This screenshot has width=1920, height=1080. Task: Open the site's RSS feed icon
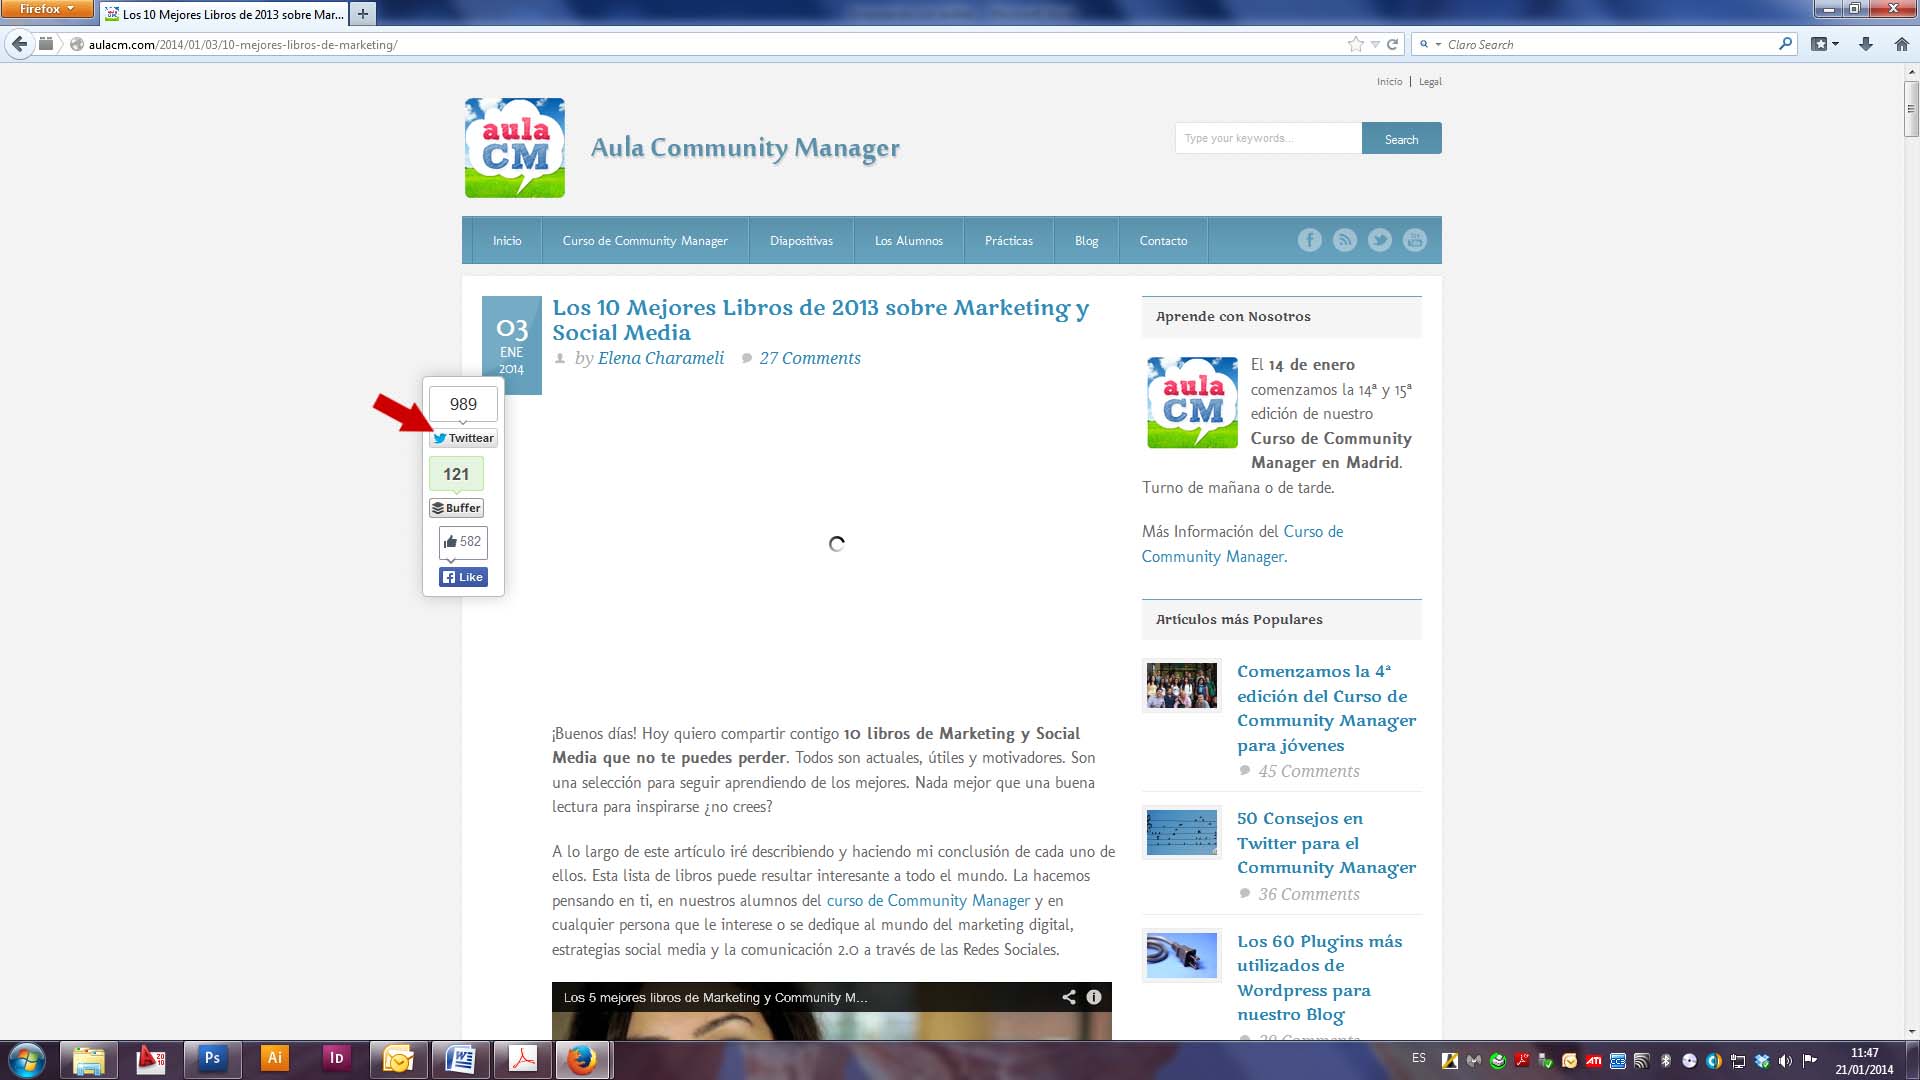coord(1344,240)
